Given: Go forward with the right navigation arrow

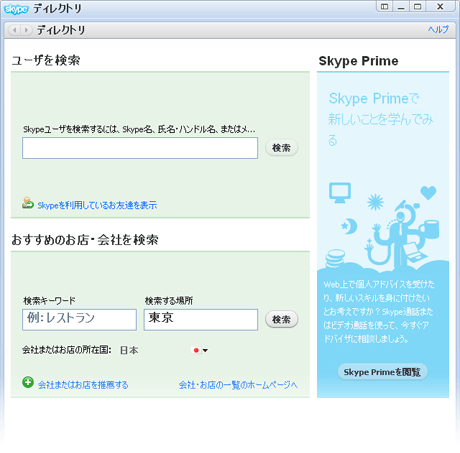Looking at the screenshot, I should point(26,30).
